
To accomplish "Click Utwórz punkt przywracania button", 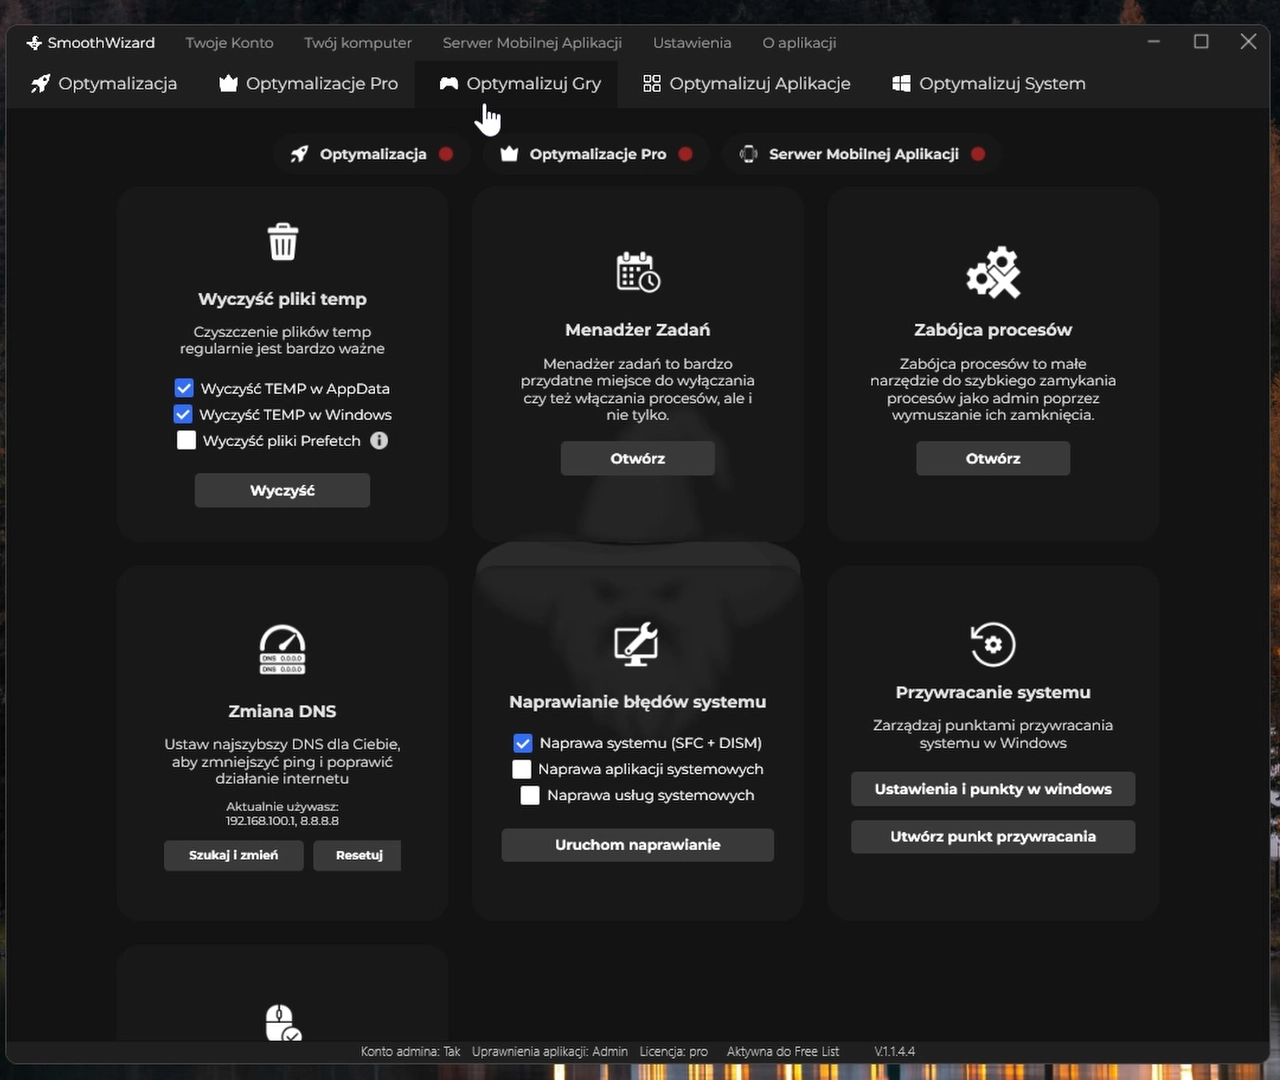I will pos(993,837).
